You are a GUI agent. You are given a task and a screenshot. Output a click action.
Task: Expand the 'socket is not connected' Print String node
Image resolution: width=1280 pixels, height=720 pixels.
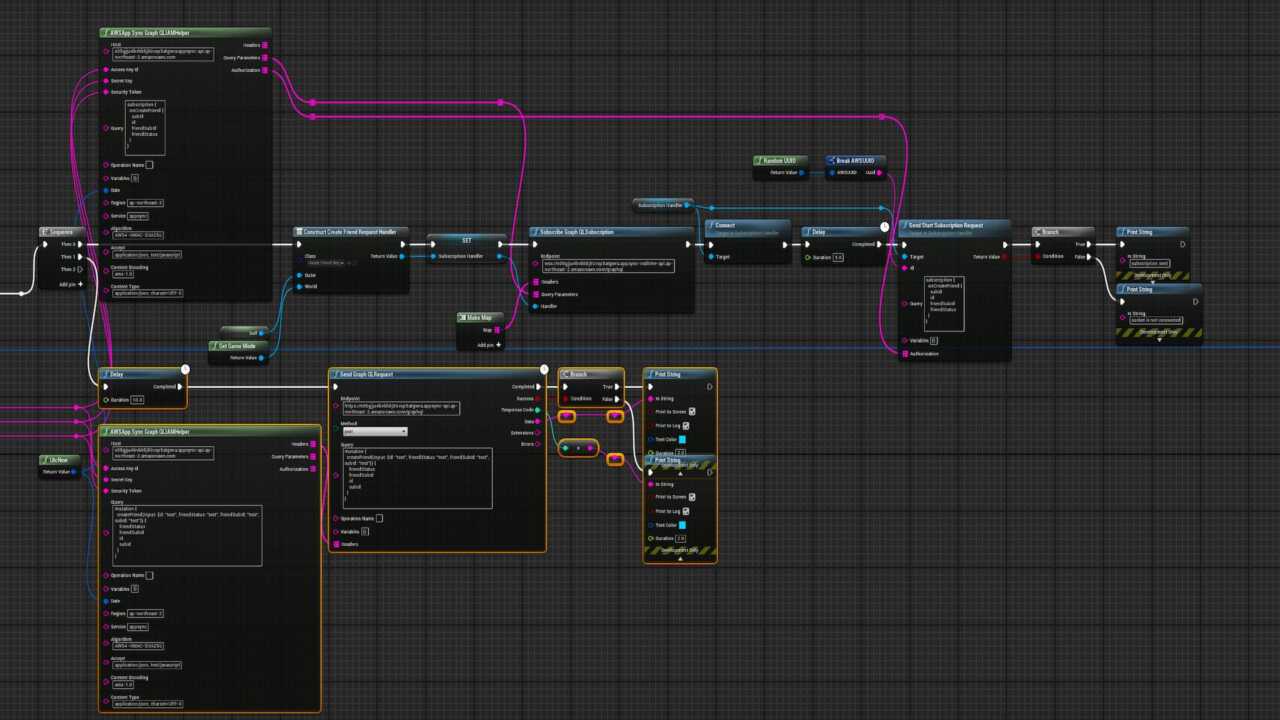pos(1160,340)
